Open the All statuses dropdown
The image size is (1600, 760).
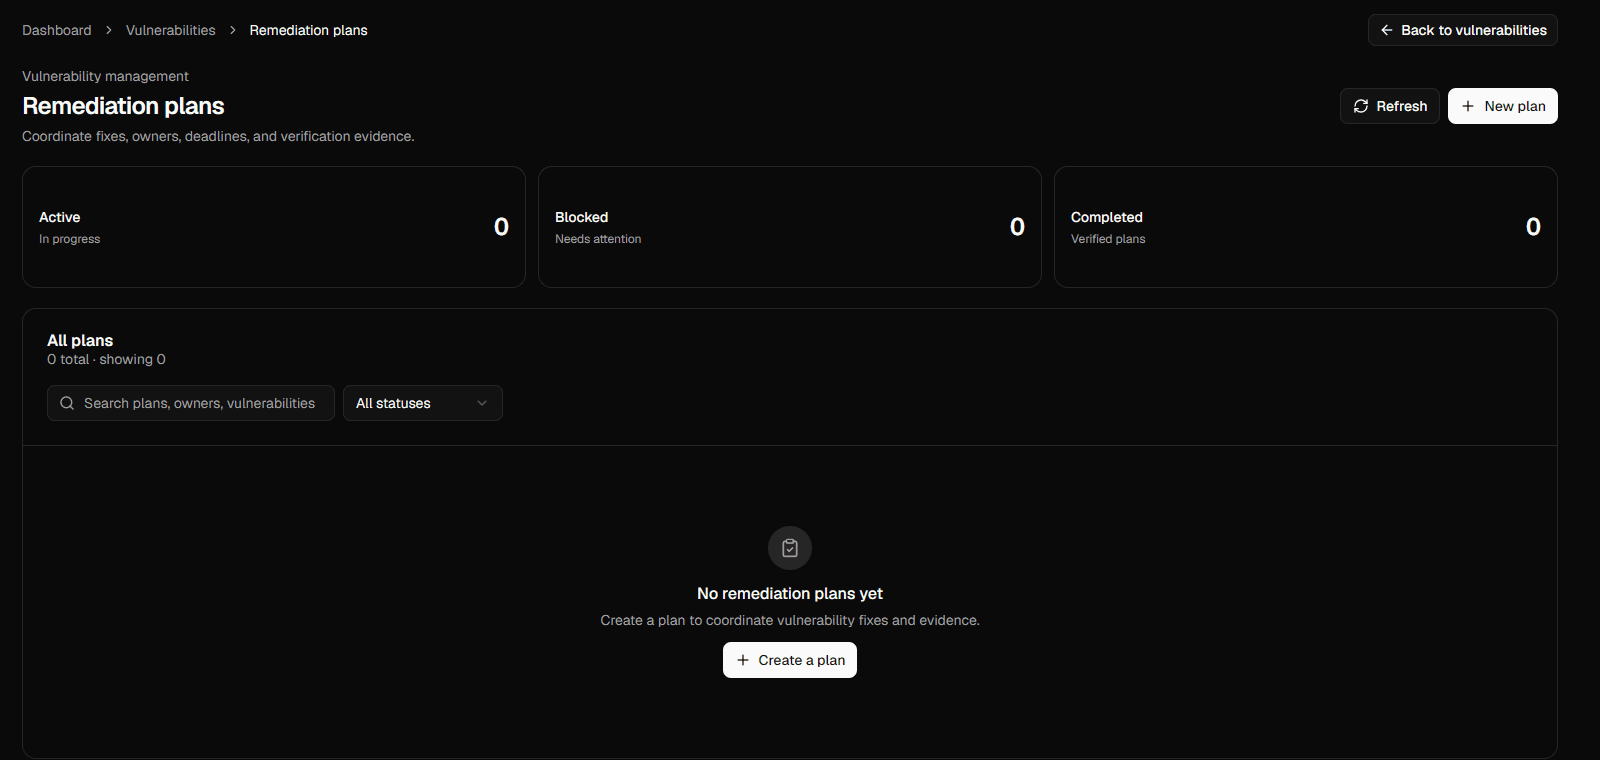(423, 403)
